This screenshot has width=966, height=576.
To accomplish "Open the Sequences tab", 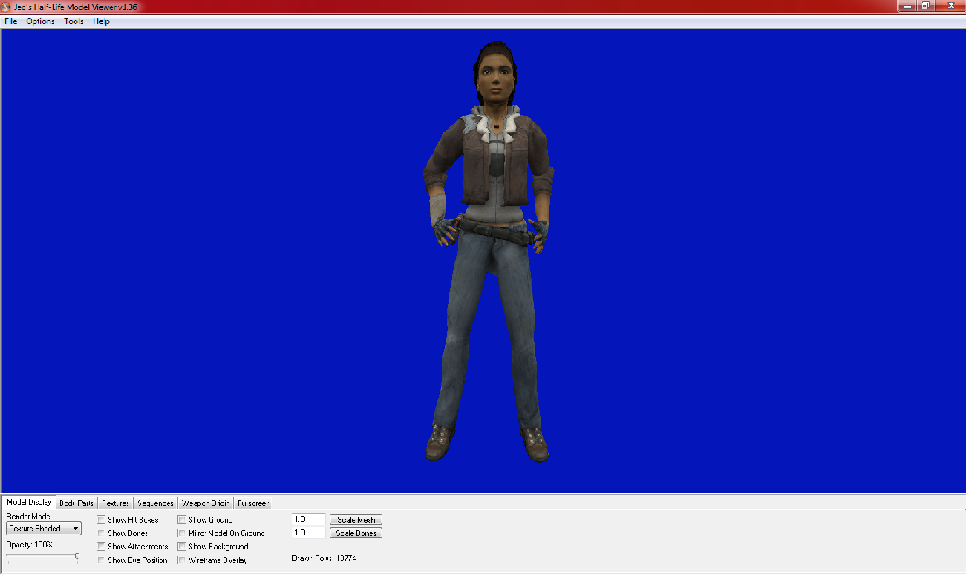I will click(155, 502).
